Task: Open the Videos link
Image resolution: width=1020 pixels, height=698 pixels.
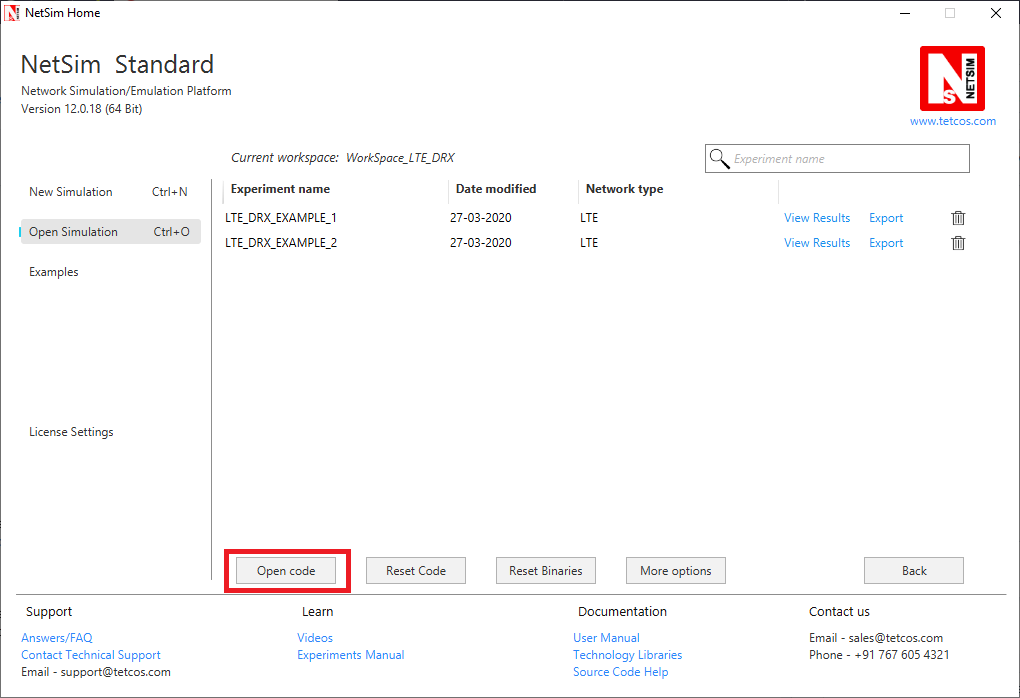Action: [x=315, y=638]
